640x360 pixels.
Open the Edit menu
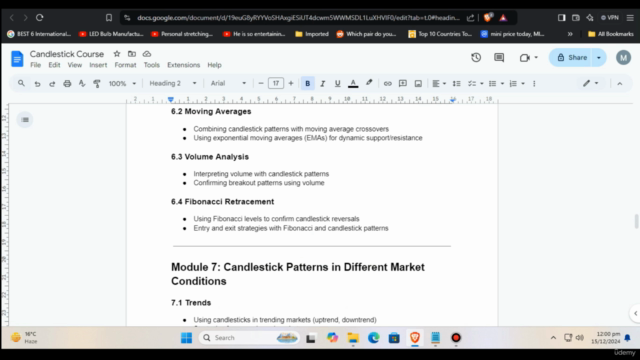(x=54, y=65)
